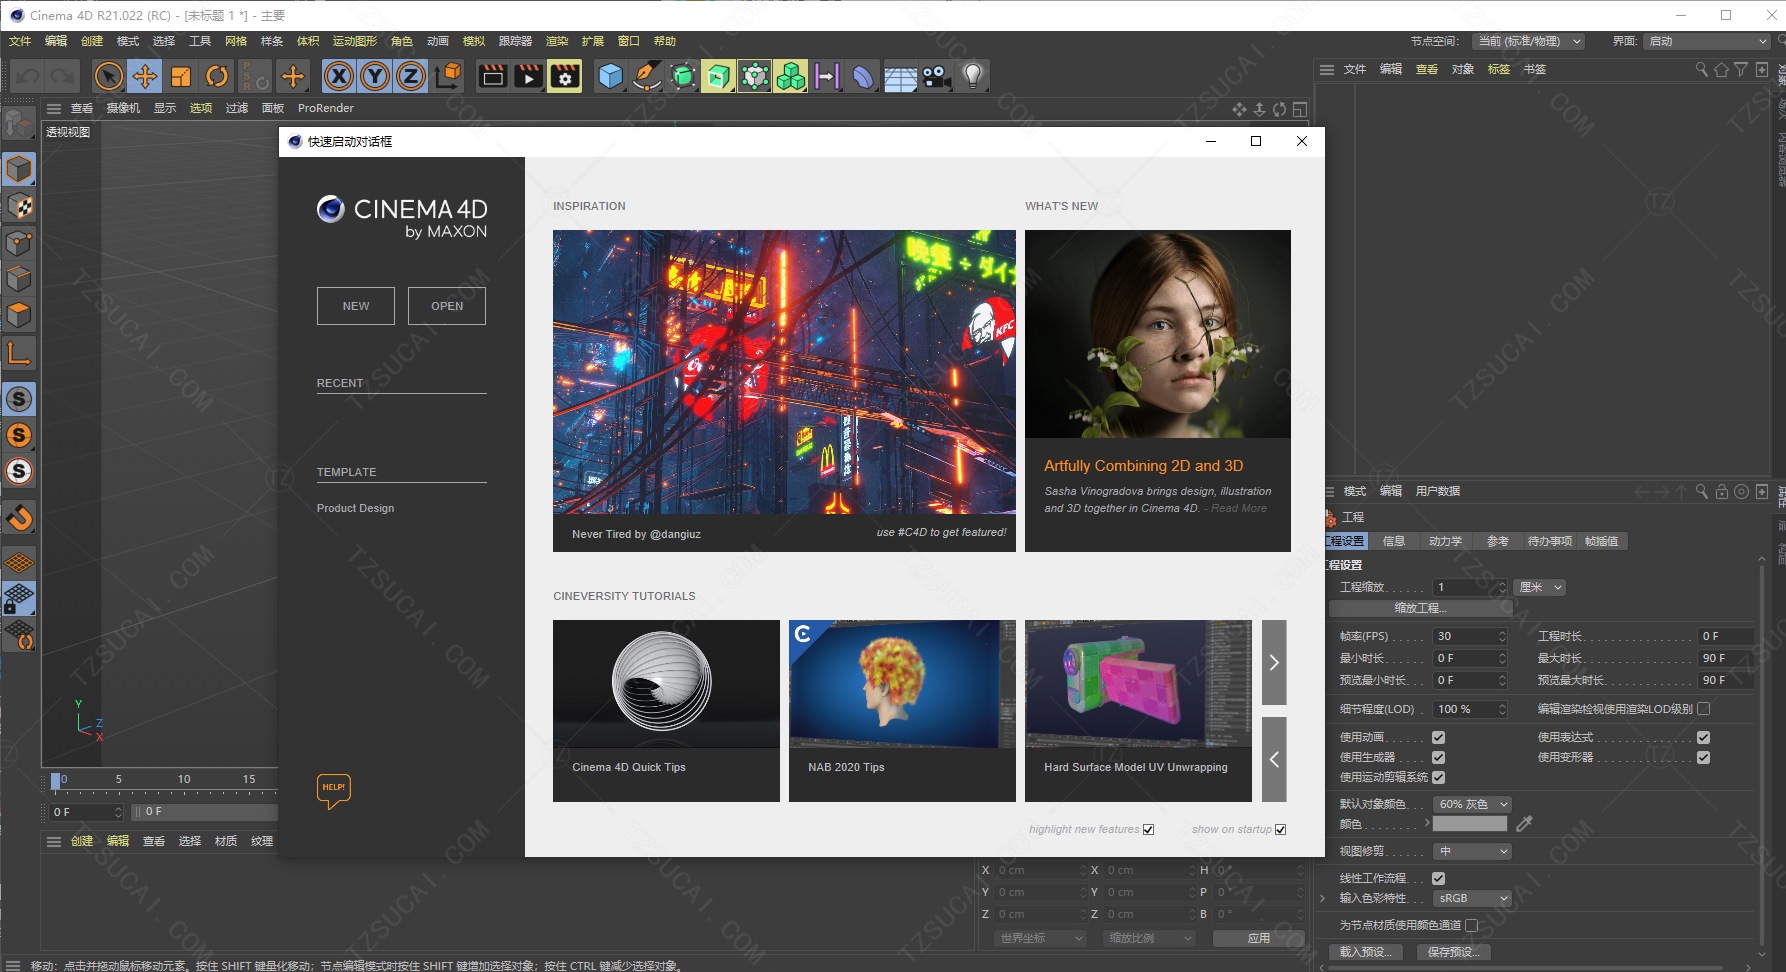Activate the Scale tool

pos(181,76)
